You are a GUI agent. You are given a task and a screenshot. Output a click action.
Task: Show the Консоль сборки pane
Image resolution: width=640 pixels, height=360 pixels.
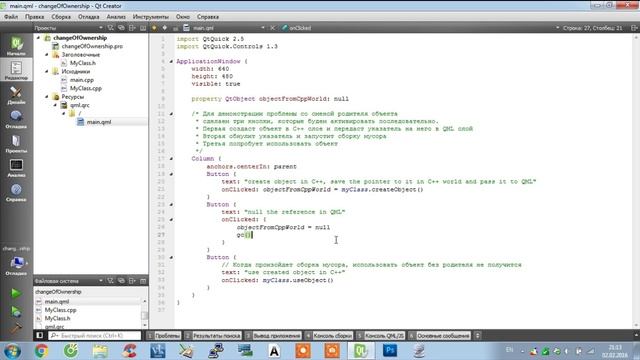[x=329, y=336]
